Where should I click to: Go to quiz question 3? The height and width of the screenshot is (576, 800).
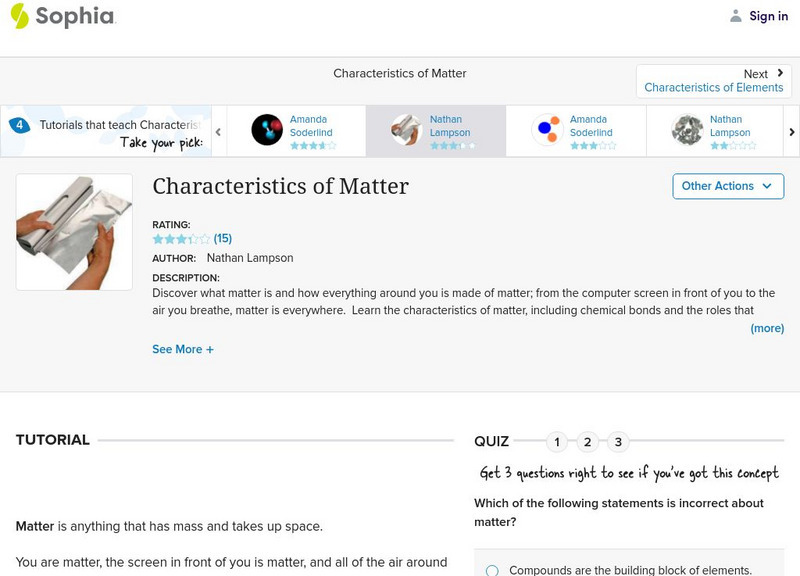click(x=619, y=442)
